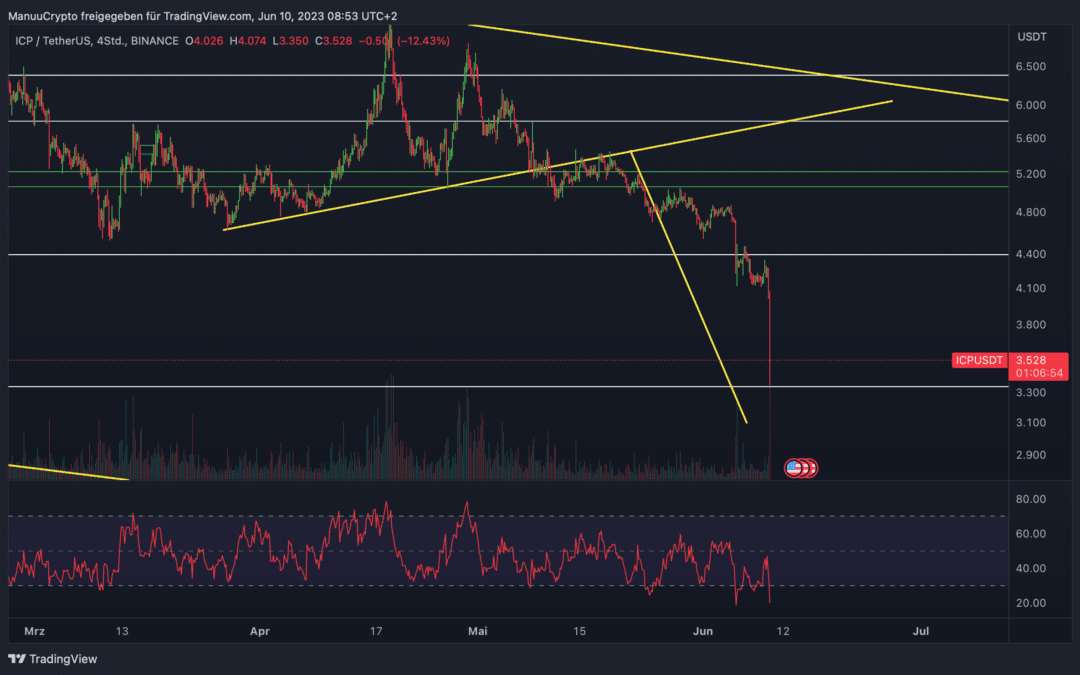Click the RSI 20.00 scale label
This screenshot has height=675, width=1080.
(1030, 603)
